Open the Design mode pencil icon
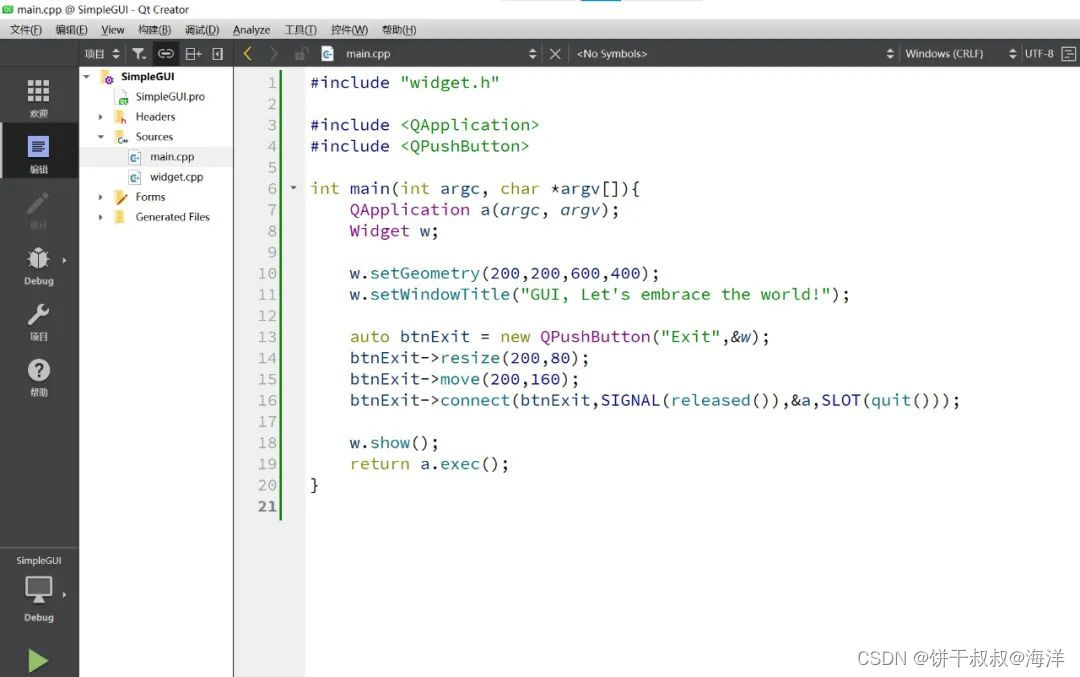The width and height of the screenshot is (1080, 677). click(38, 203)
